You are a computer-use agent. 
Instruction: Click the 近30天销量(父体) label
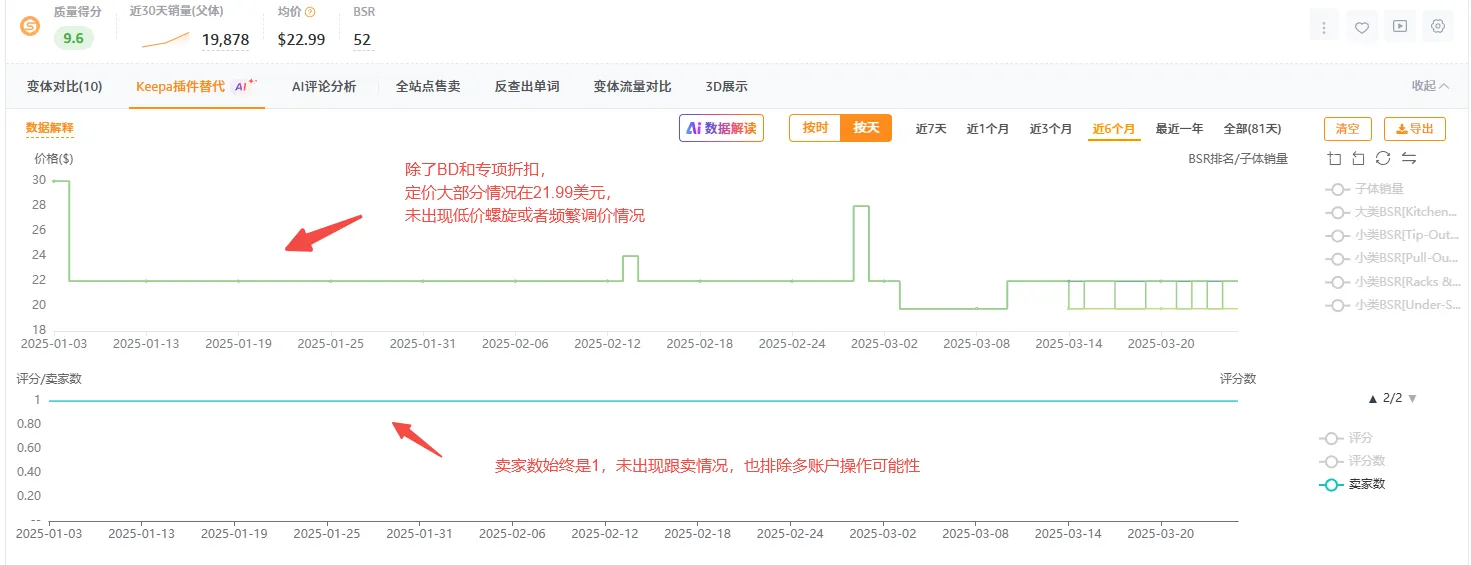[177, 12]
